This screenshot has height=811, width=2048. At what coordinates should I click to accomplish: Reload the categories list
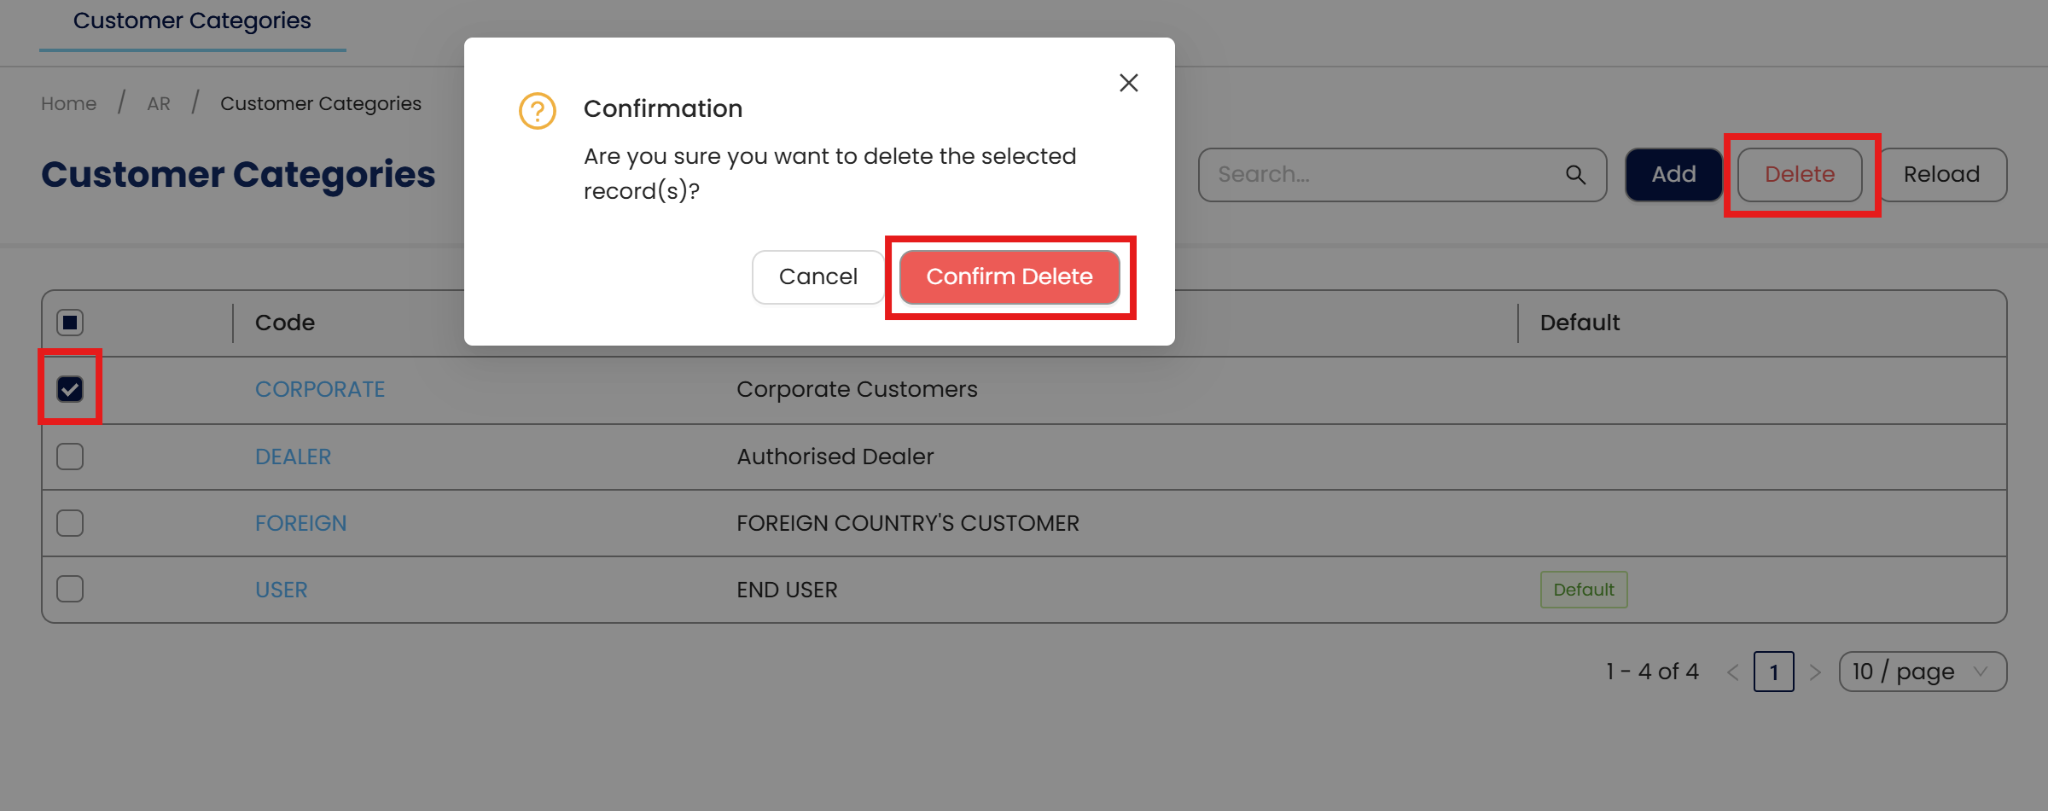coord(1941,175)
